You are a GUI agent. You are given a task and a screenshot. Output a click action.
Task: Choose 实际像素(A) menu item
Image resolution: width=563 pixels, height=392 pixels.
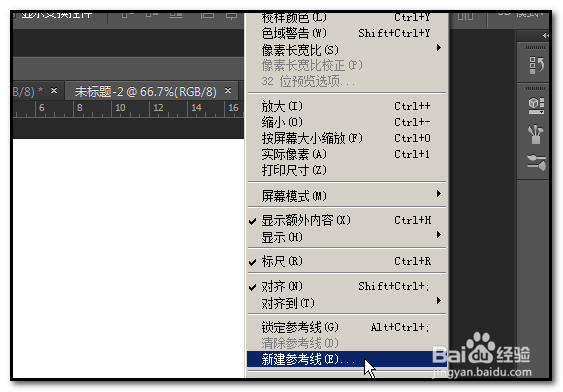(x=347, y=154)
